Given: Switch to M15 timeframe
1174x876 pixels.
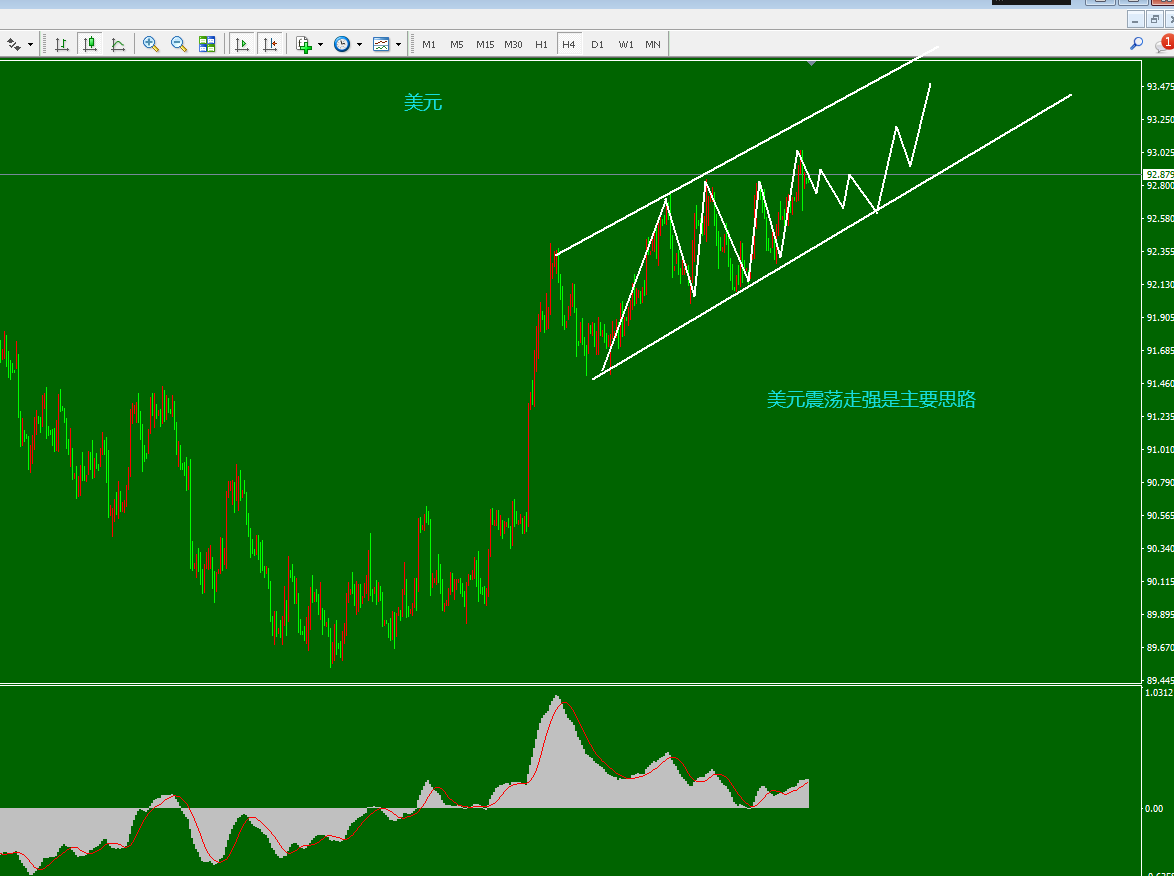Looking at the screenshot, I should pyautogui.click(x=485, y=44).
